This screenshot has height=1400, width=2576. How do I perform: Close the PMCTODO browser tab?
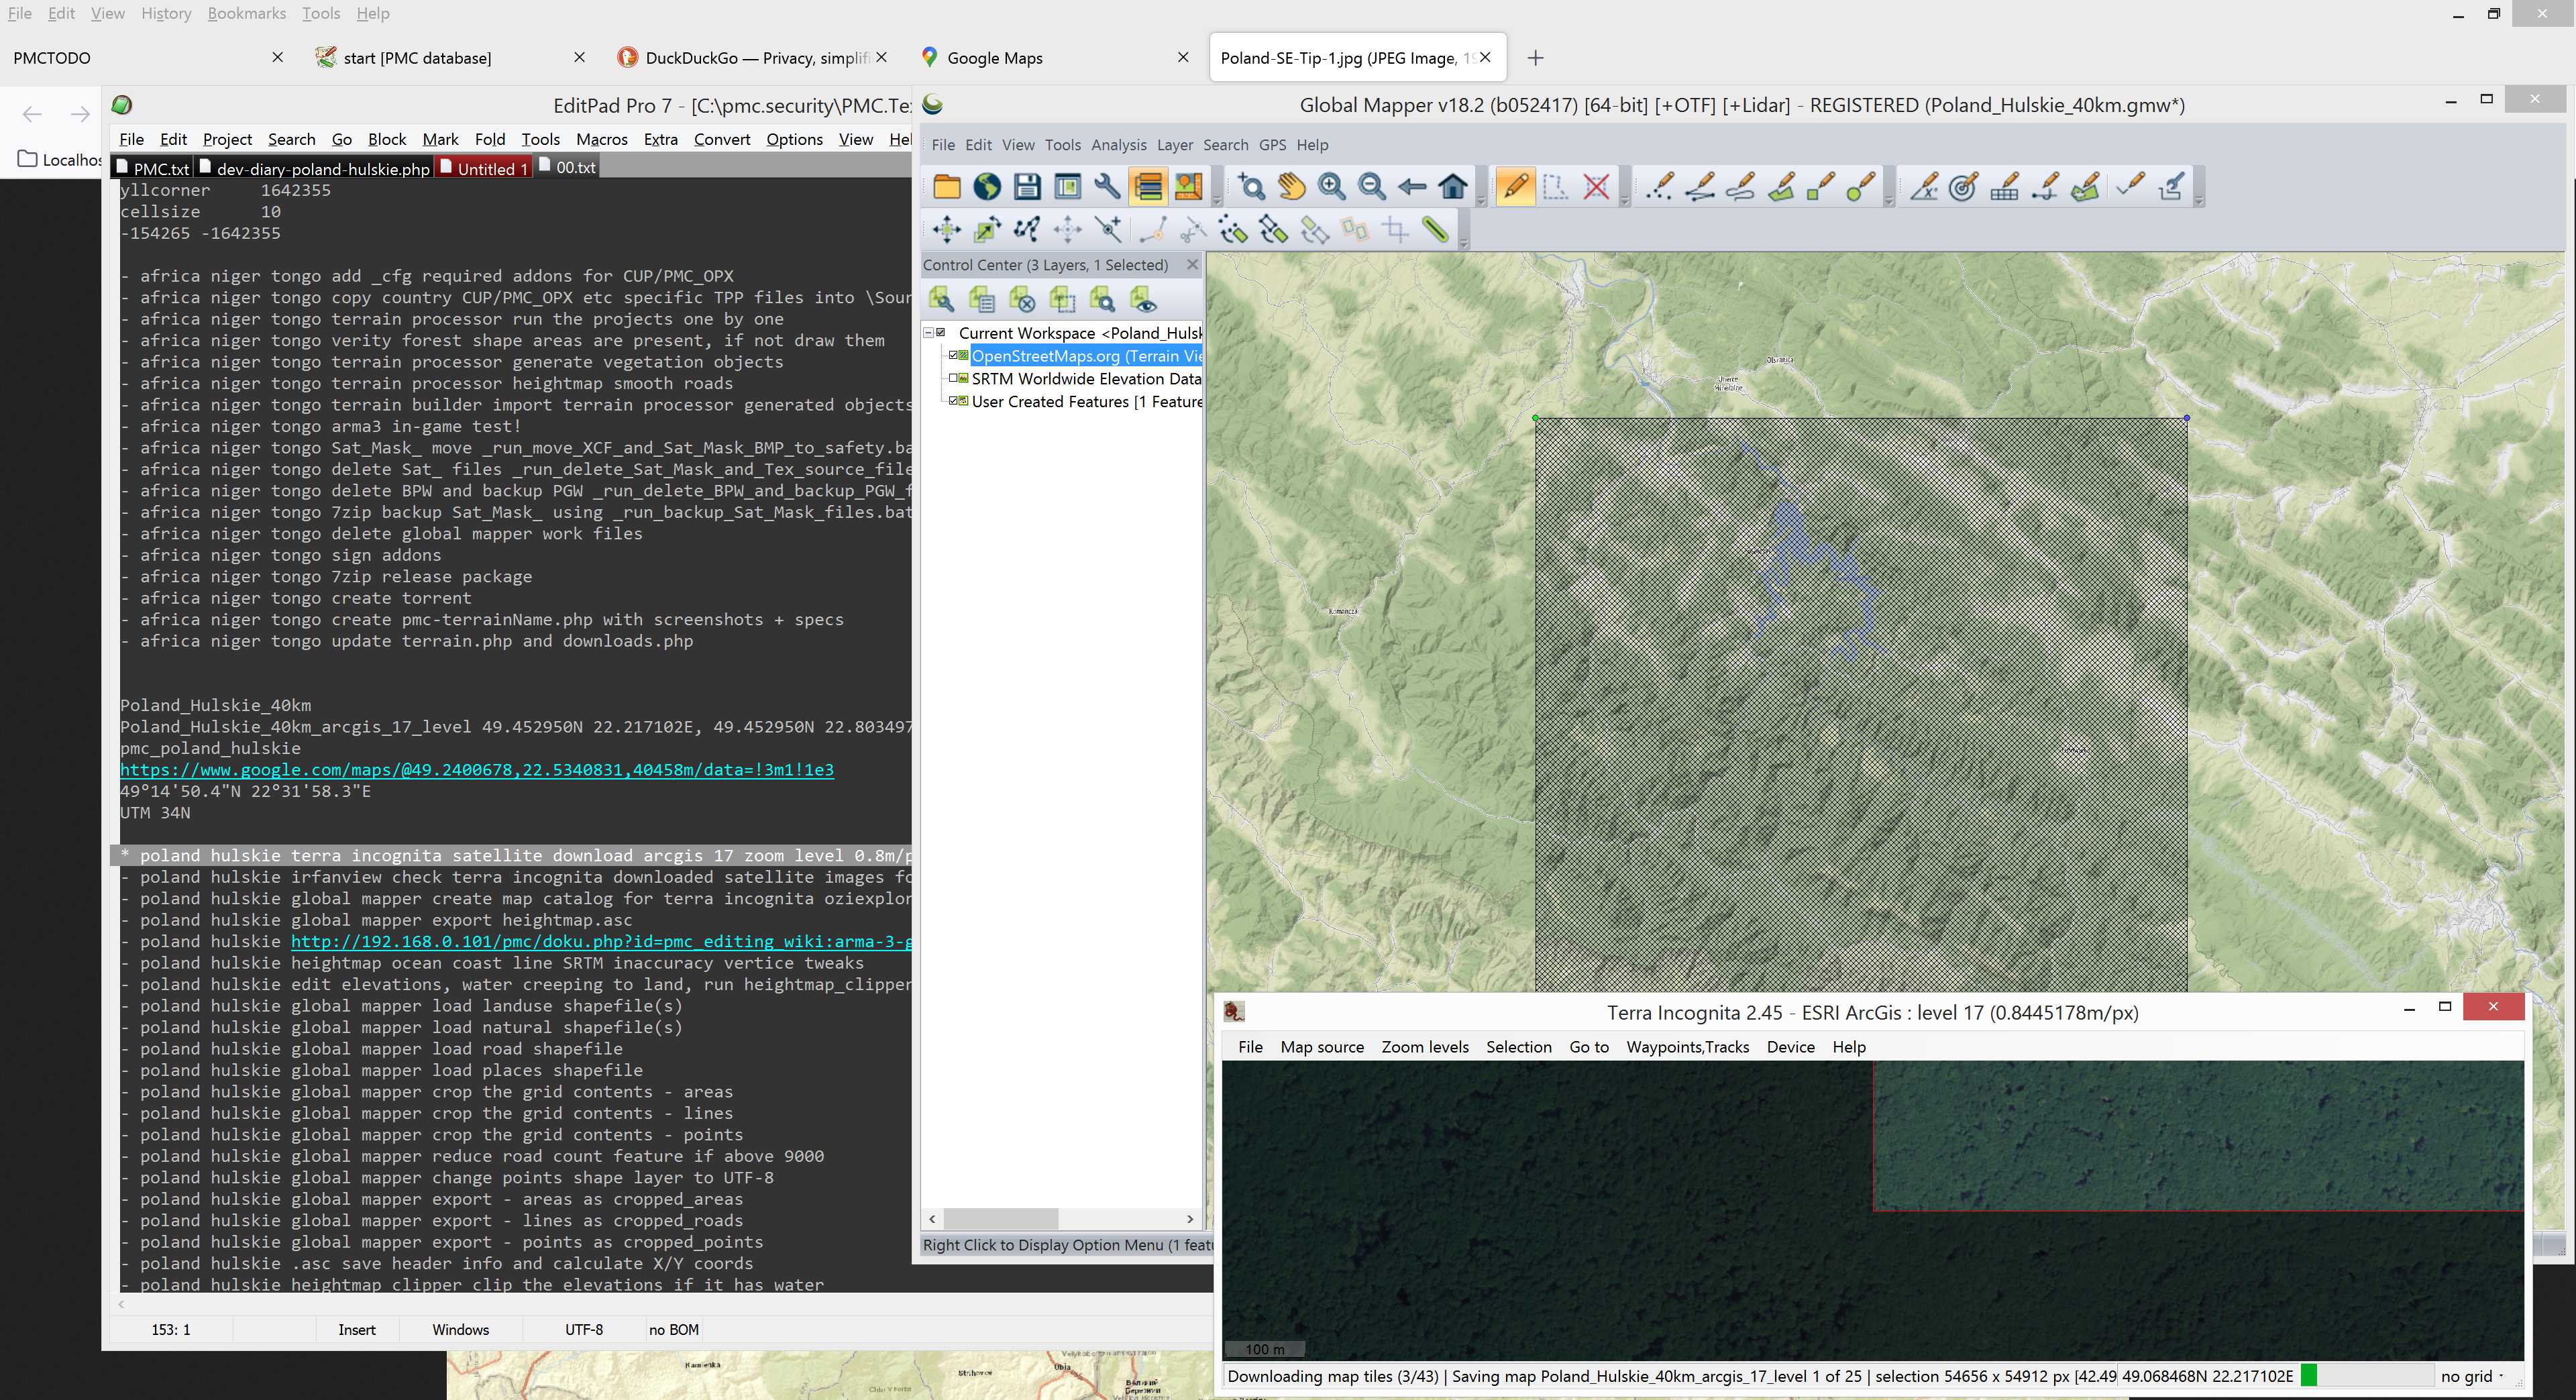coord(278,58)
